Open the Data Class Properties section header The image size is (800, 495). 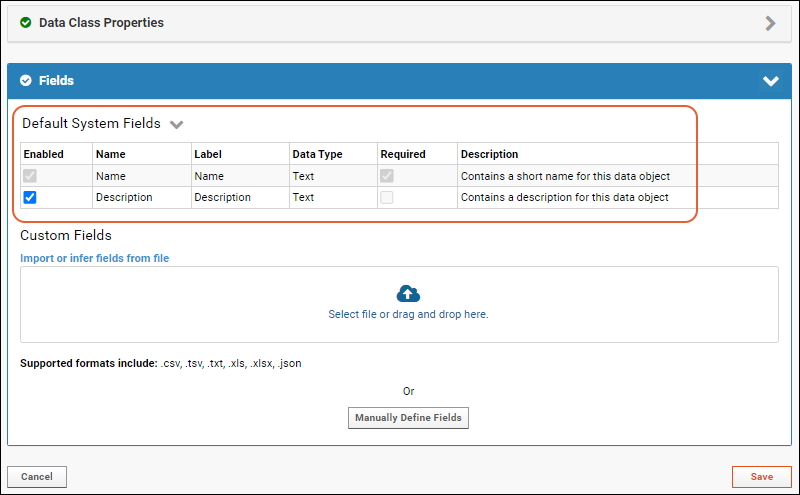[399, 23]
